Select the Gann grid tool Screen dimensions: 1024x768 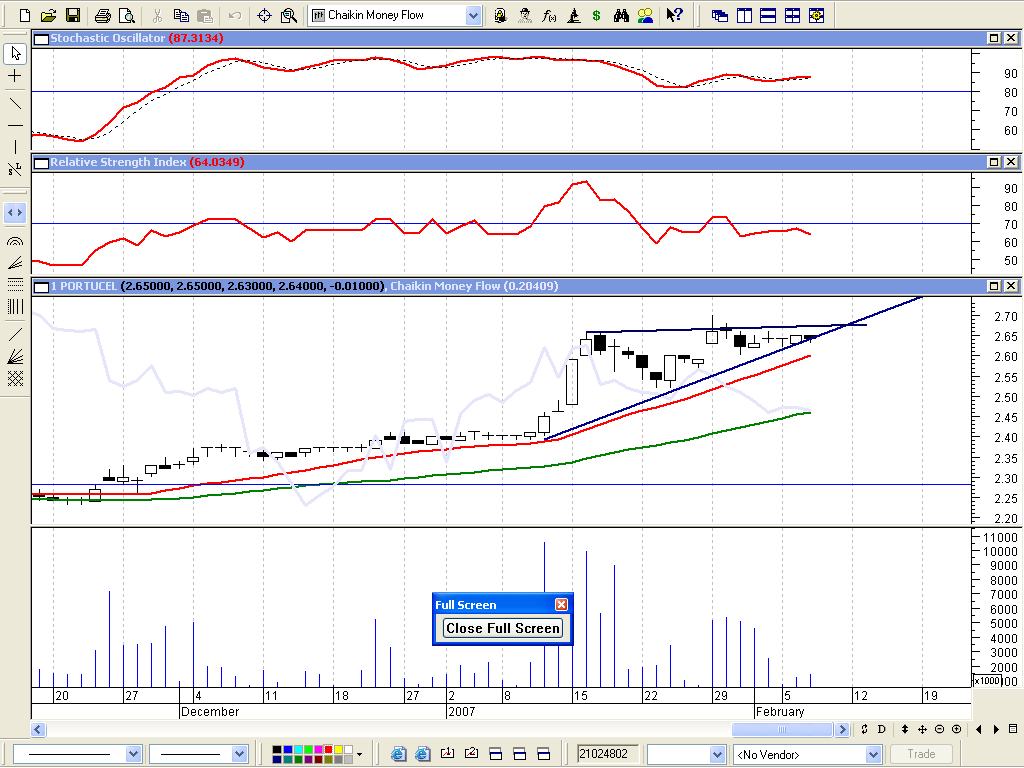pyautogui.click(x=15, y=379)
